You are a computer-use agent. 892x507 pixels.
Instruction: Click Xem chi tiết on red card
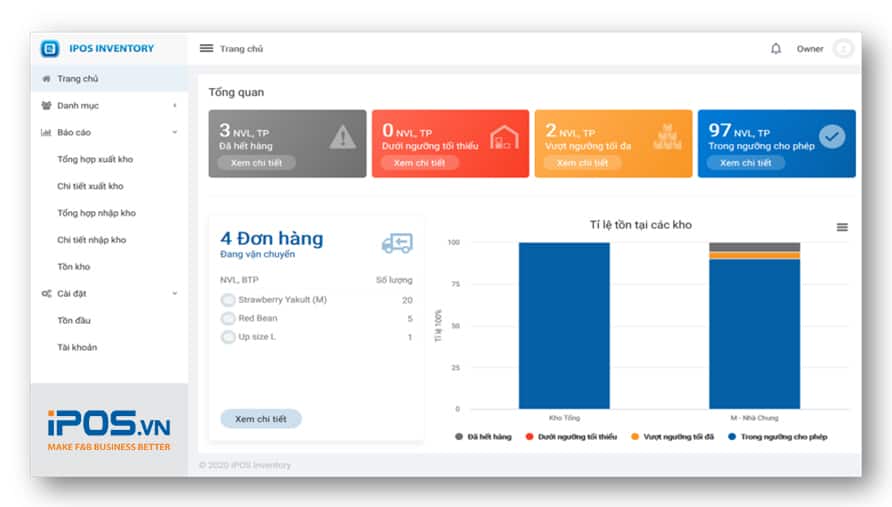(420, 163)
